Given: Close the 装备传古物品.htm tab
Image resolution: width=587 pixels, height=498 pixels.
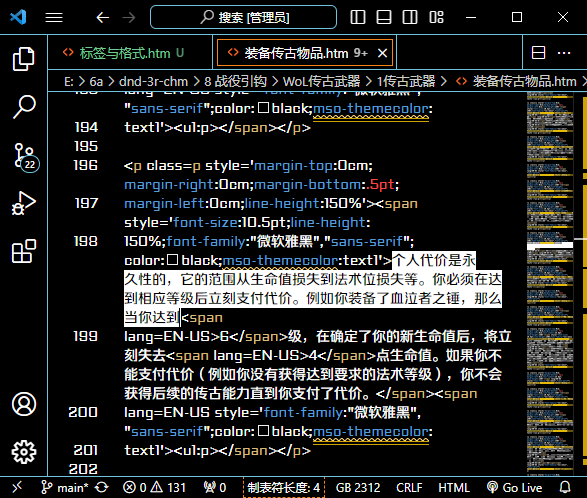Looking at the screenshot, I should pos(382,53).
